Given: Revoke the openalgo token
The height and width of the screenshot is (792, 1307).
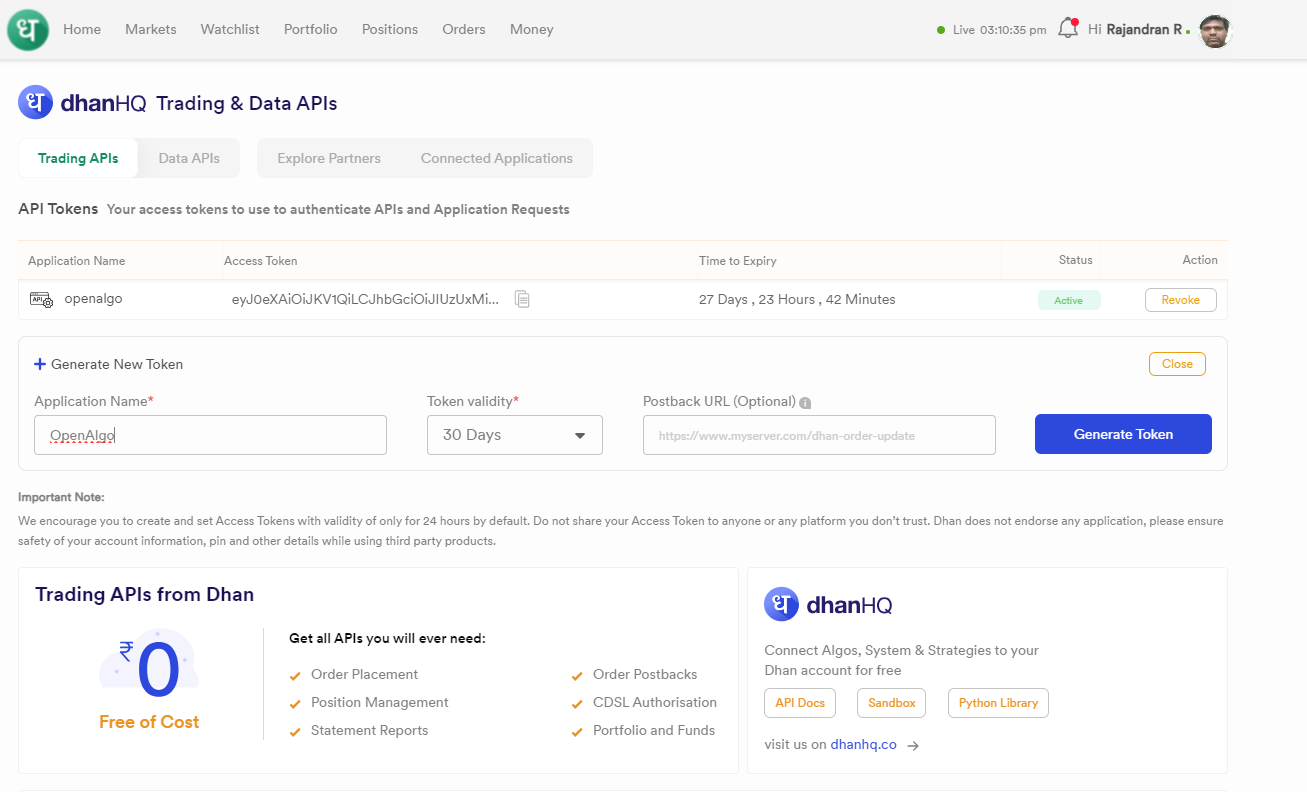Looking at the screenshot, I should (1181, 300).
